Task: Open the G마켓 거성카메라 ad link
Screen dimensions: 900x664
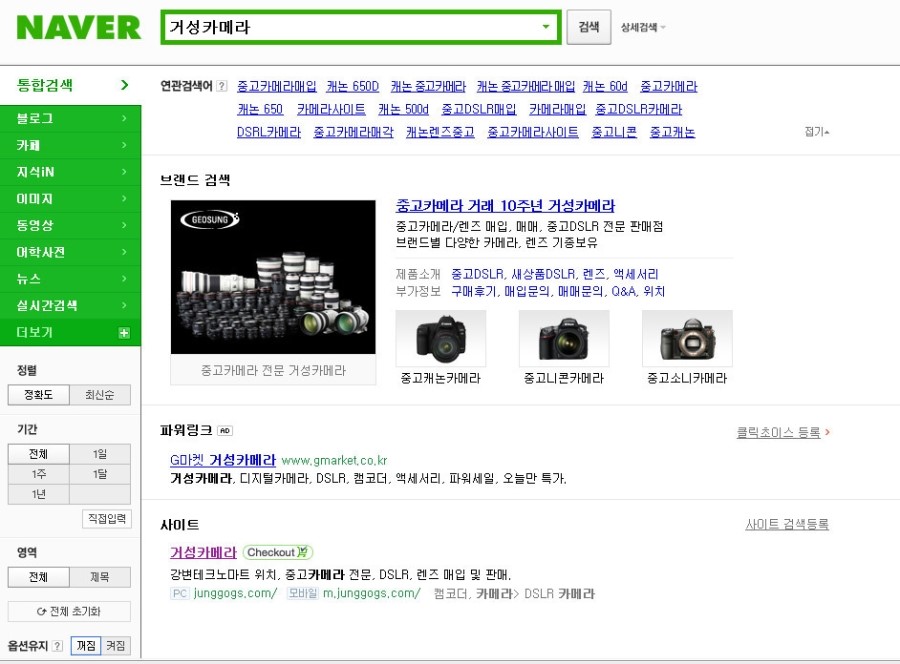Action: 223,460
